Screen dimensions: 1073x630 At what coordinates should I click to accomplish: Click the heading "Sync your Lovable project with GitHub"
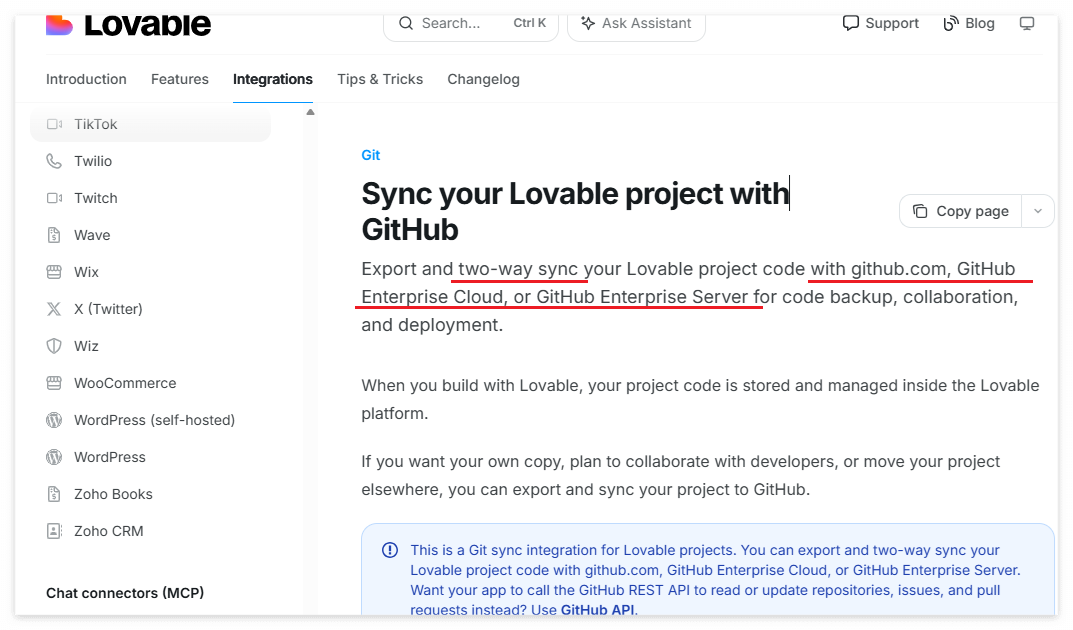(575, 211)
